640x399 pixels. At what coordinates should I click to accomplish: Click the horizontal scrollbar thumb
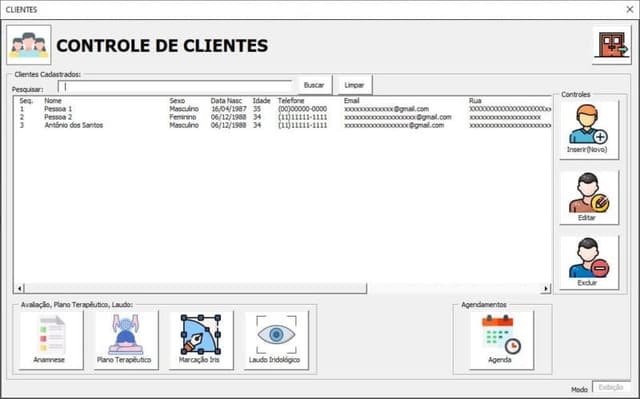[x=196, y=288]
